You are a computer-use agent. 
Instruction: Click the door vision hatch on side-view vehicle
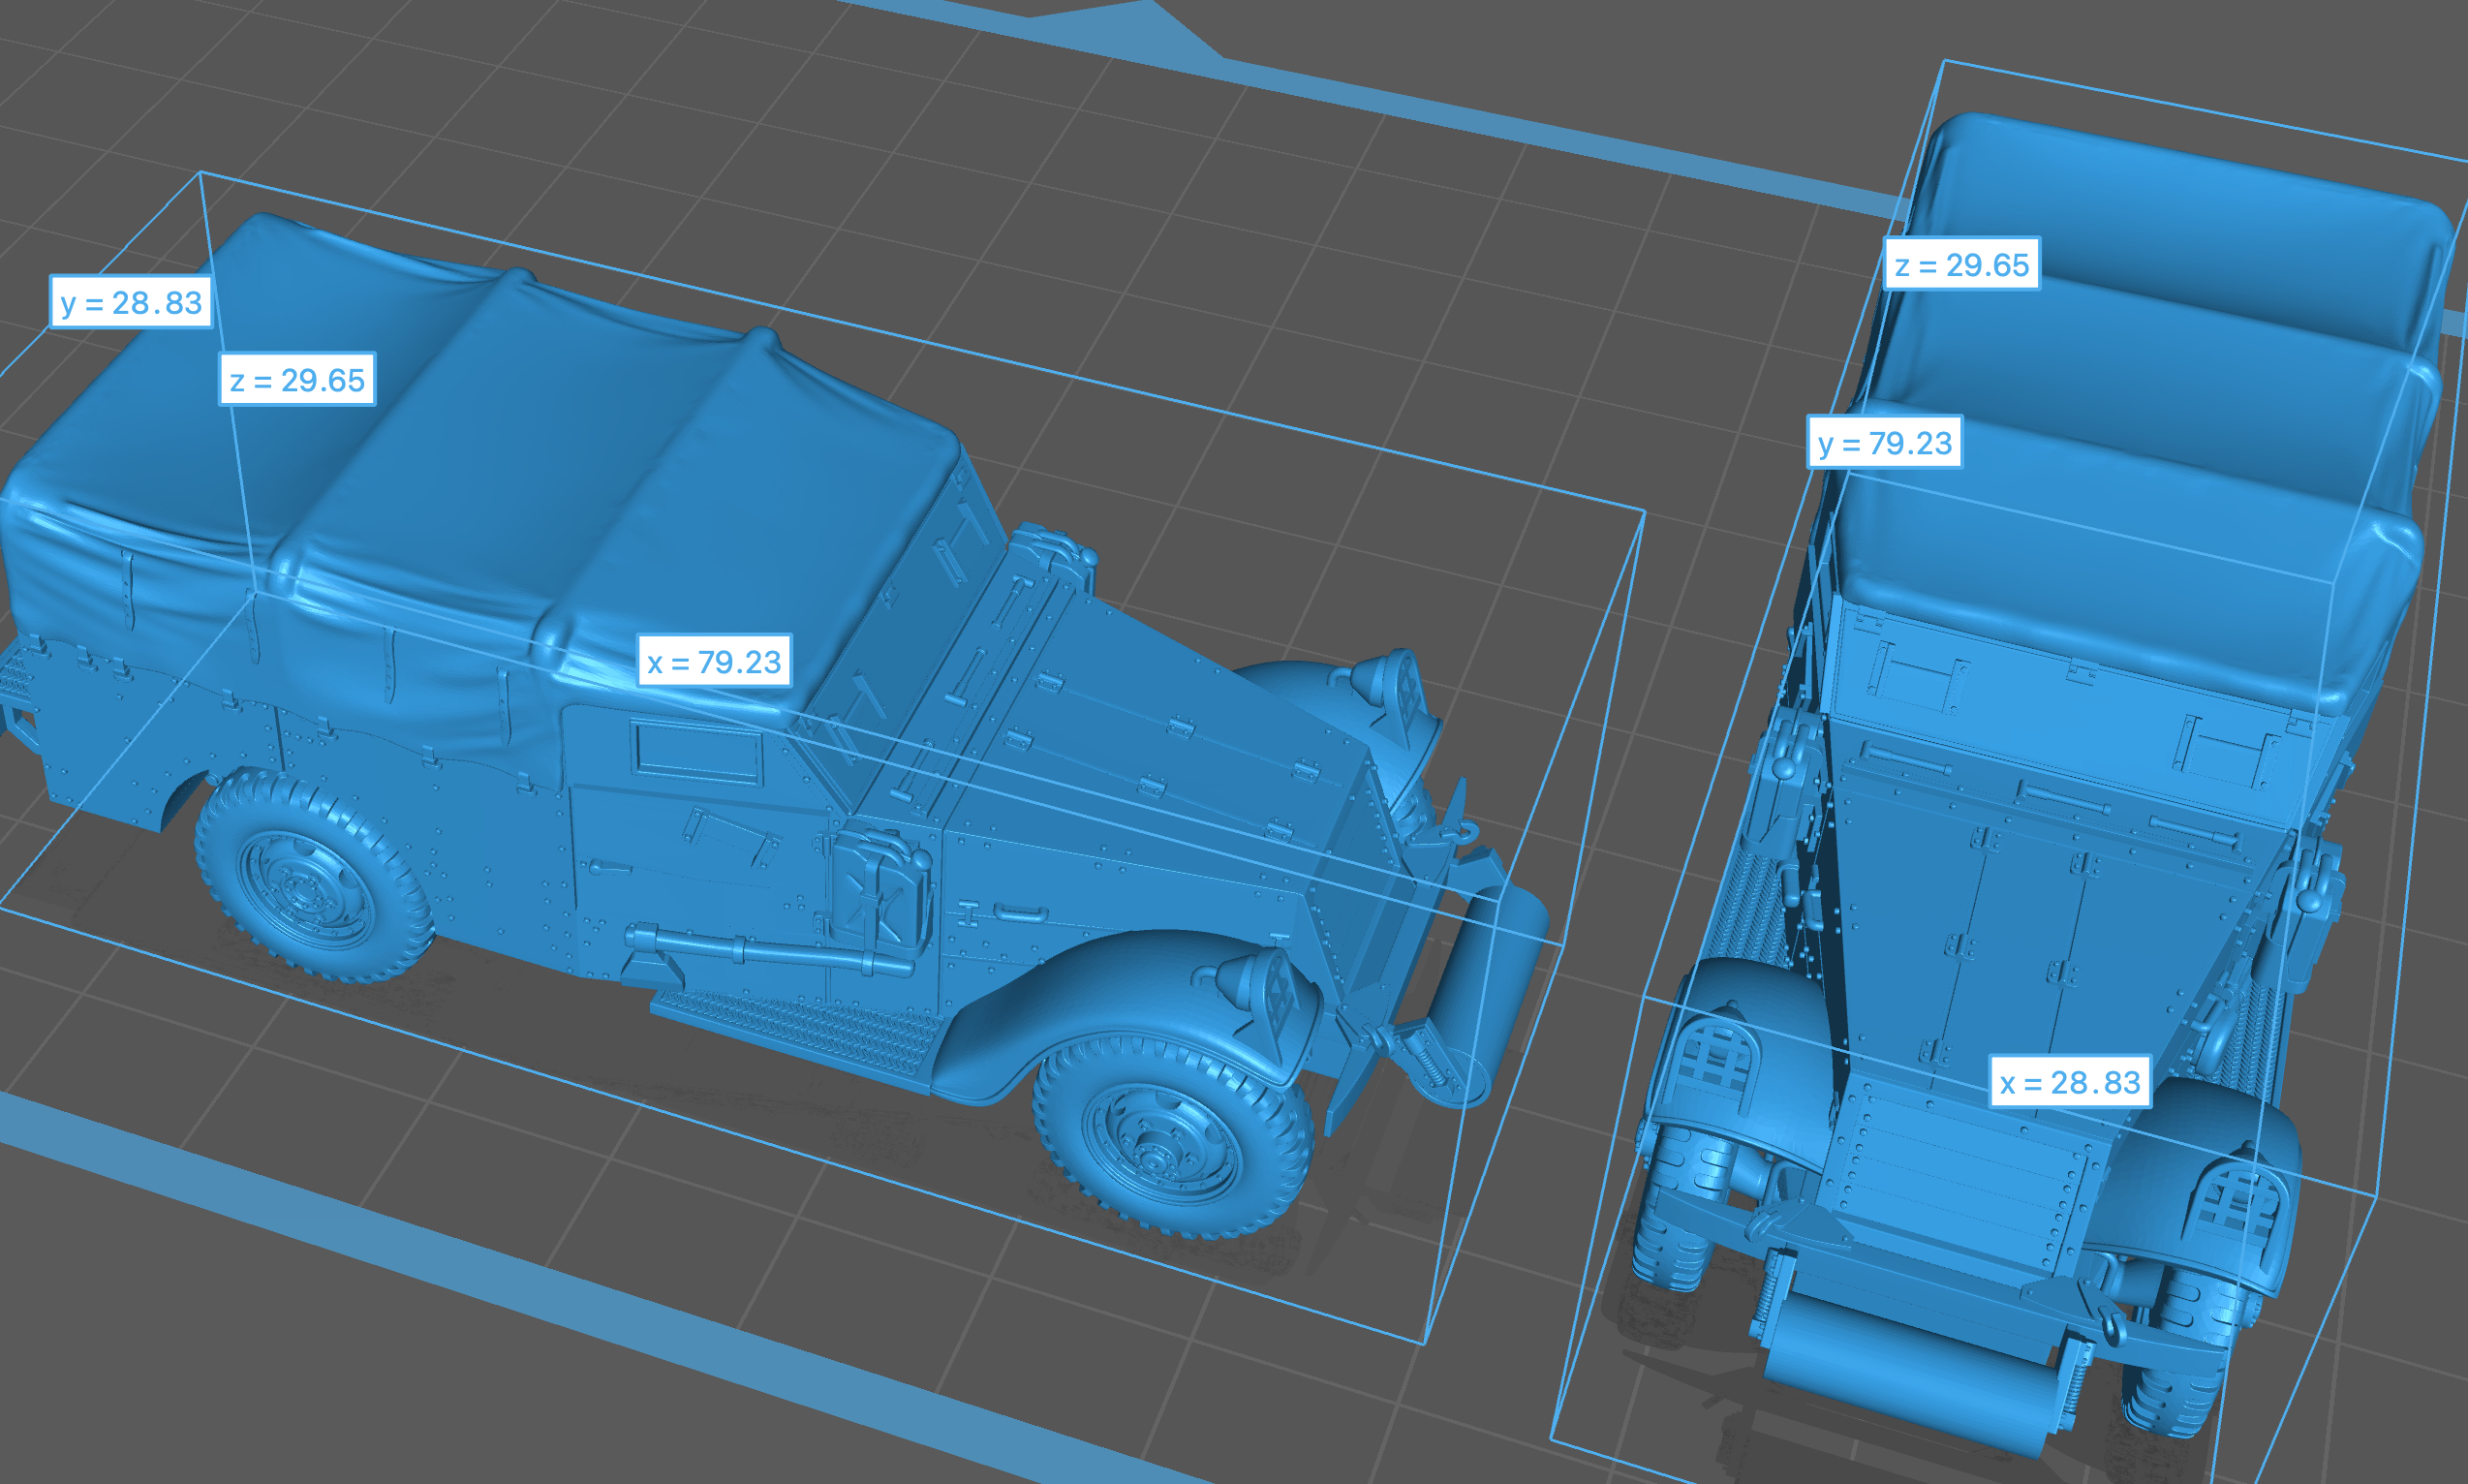pyautogui.click(x=698, y=752)
